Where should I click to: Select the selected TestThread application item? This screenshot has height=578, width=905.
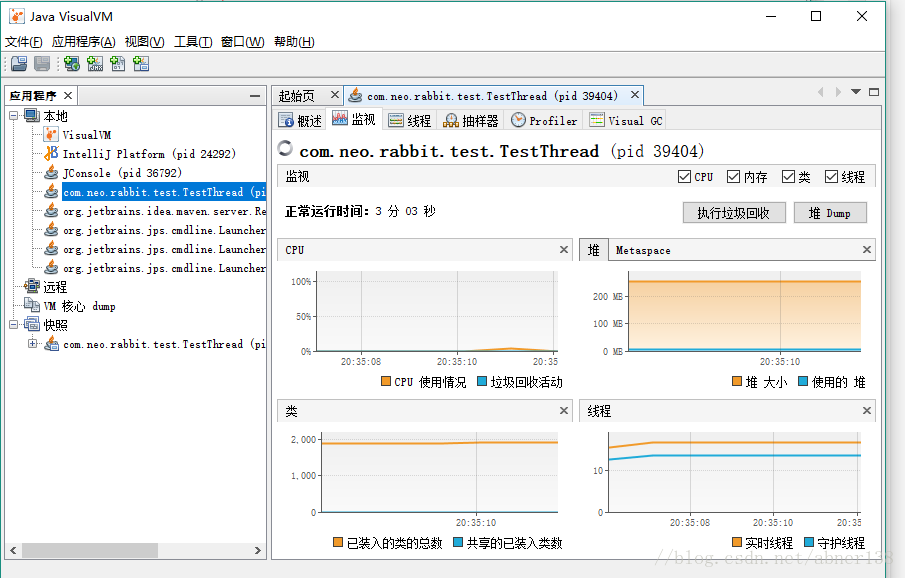(x=164, y=192)
